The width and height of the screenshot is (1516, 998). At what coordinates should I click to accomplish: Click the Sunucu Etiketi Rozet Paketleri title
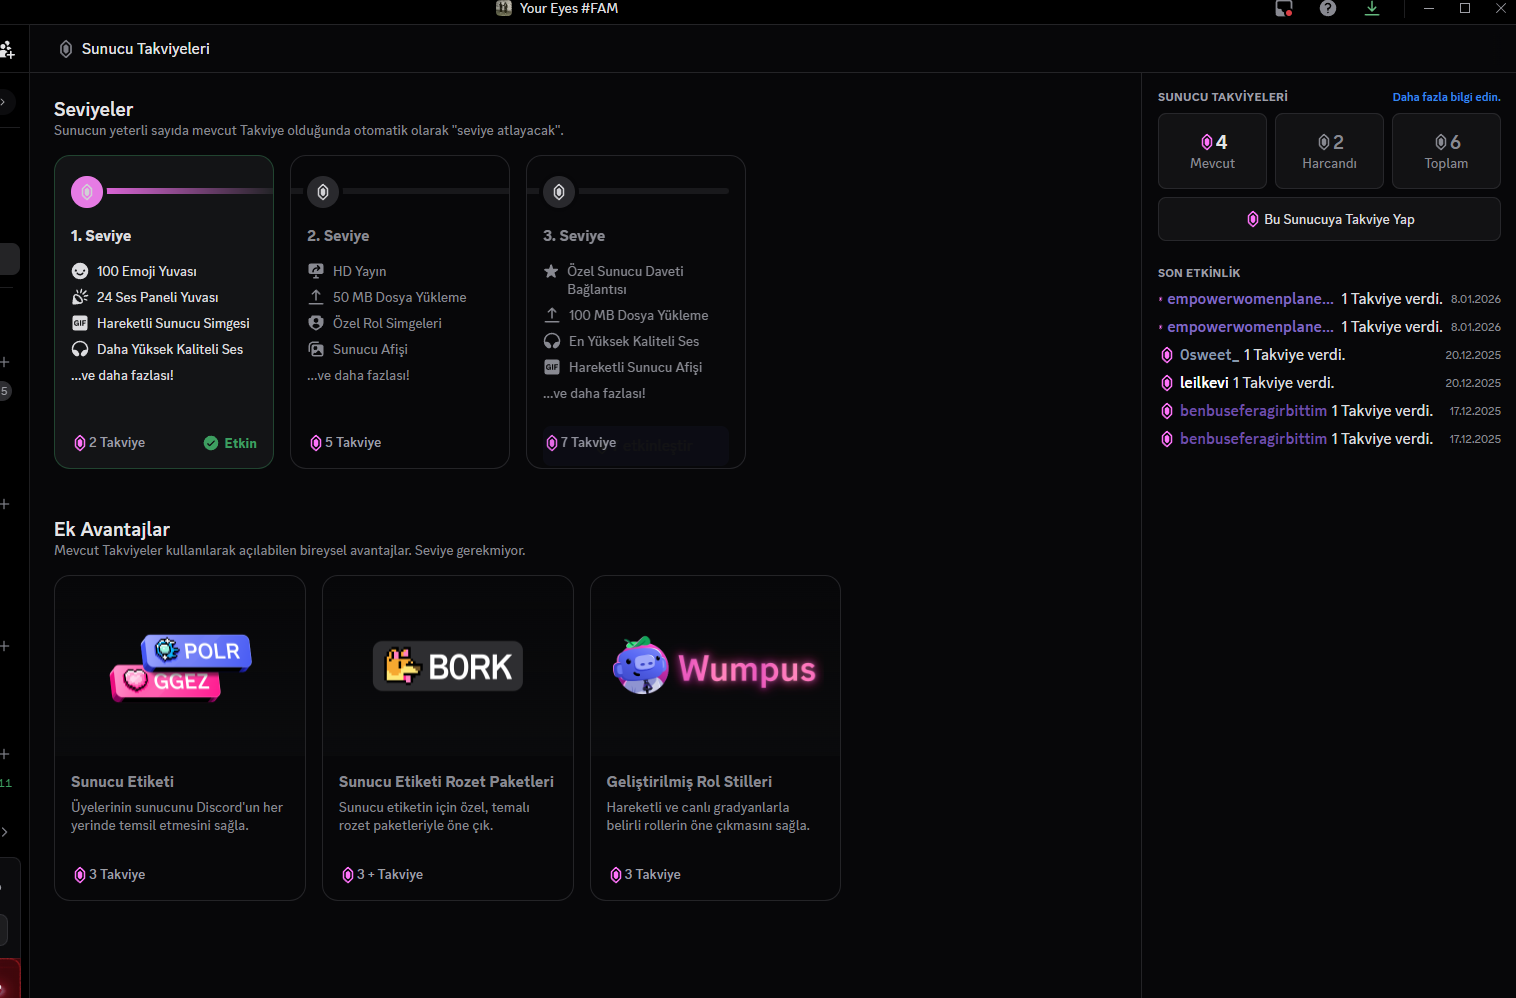click(x=446, y=782)
